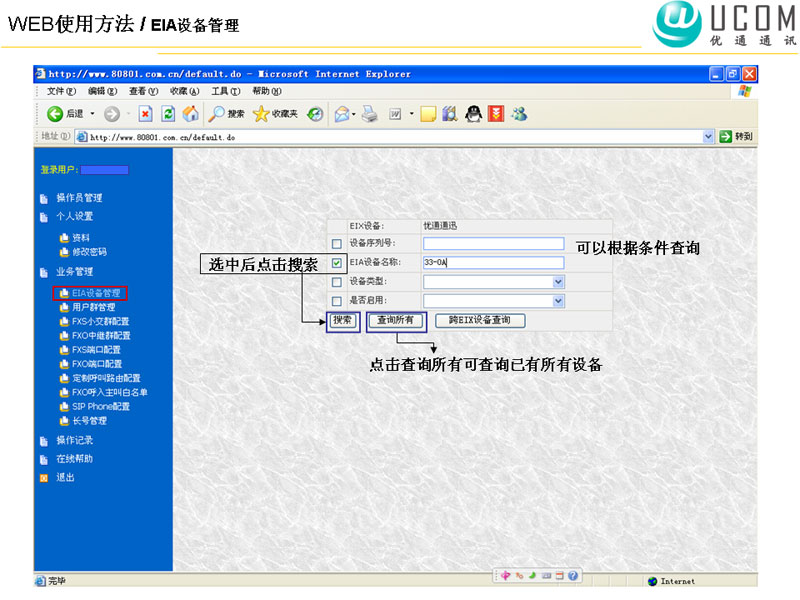800x600 pixels.
Task: Open the 文件 menu
Action: tap(61, 91)
